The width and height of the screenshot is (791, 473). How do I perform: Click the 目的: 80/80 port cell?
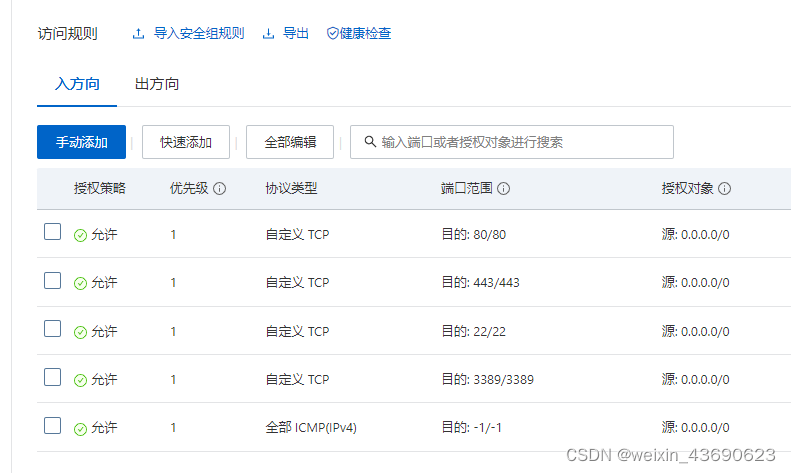click(x=474, y=234)
